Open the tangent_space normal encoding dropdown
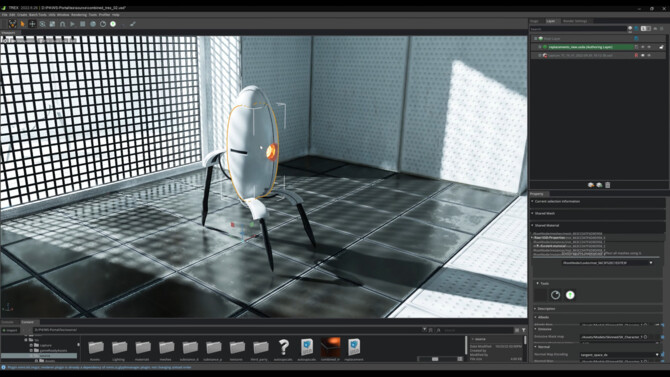Viewport: 670px width, 377px height. [x=620, y=355]
